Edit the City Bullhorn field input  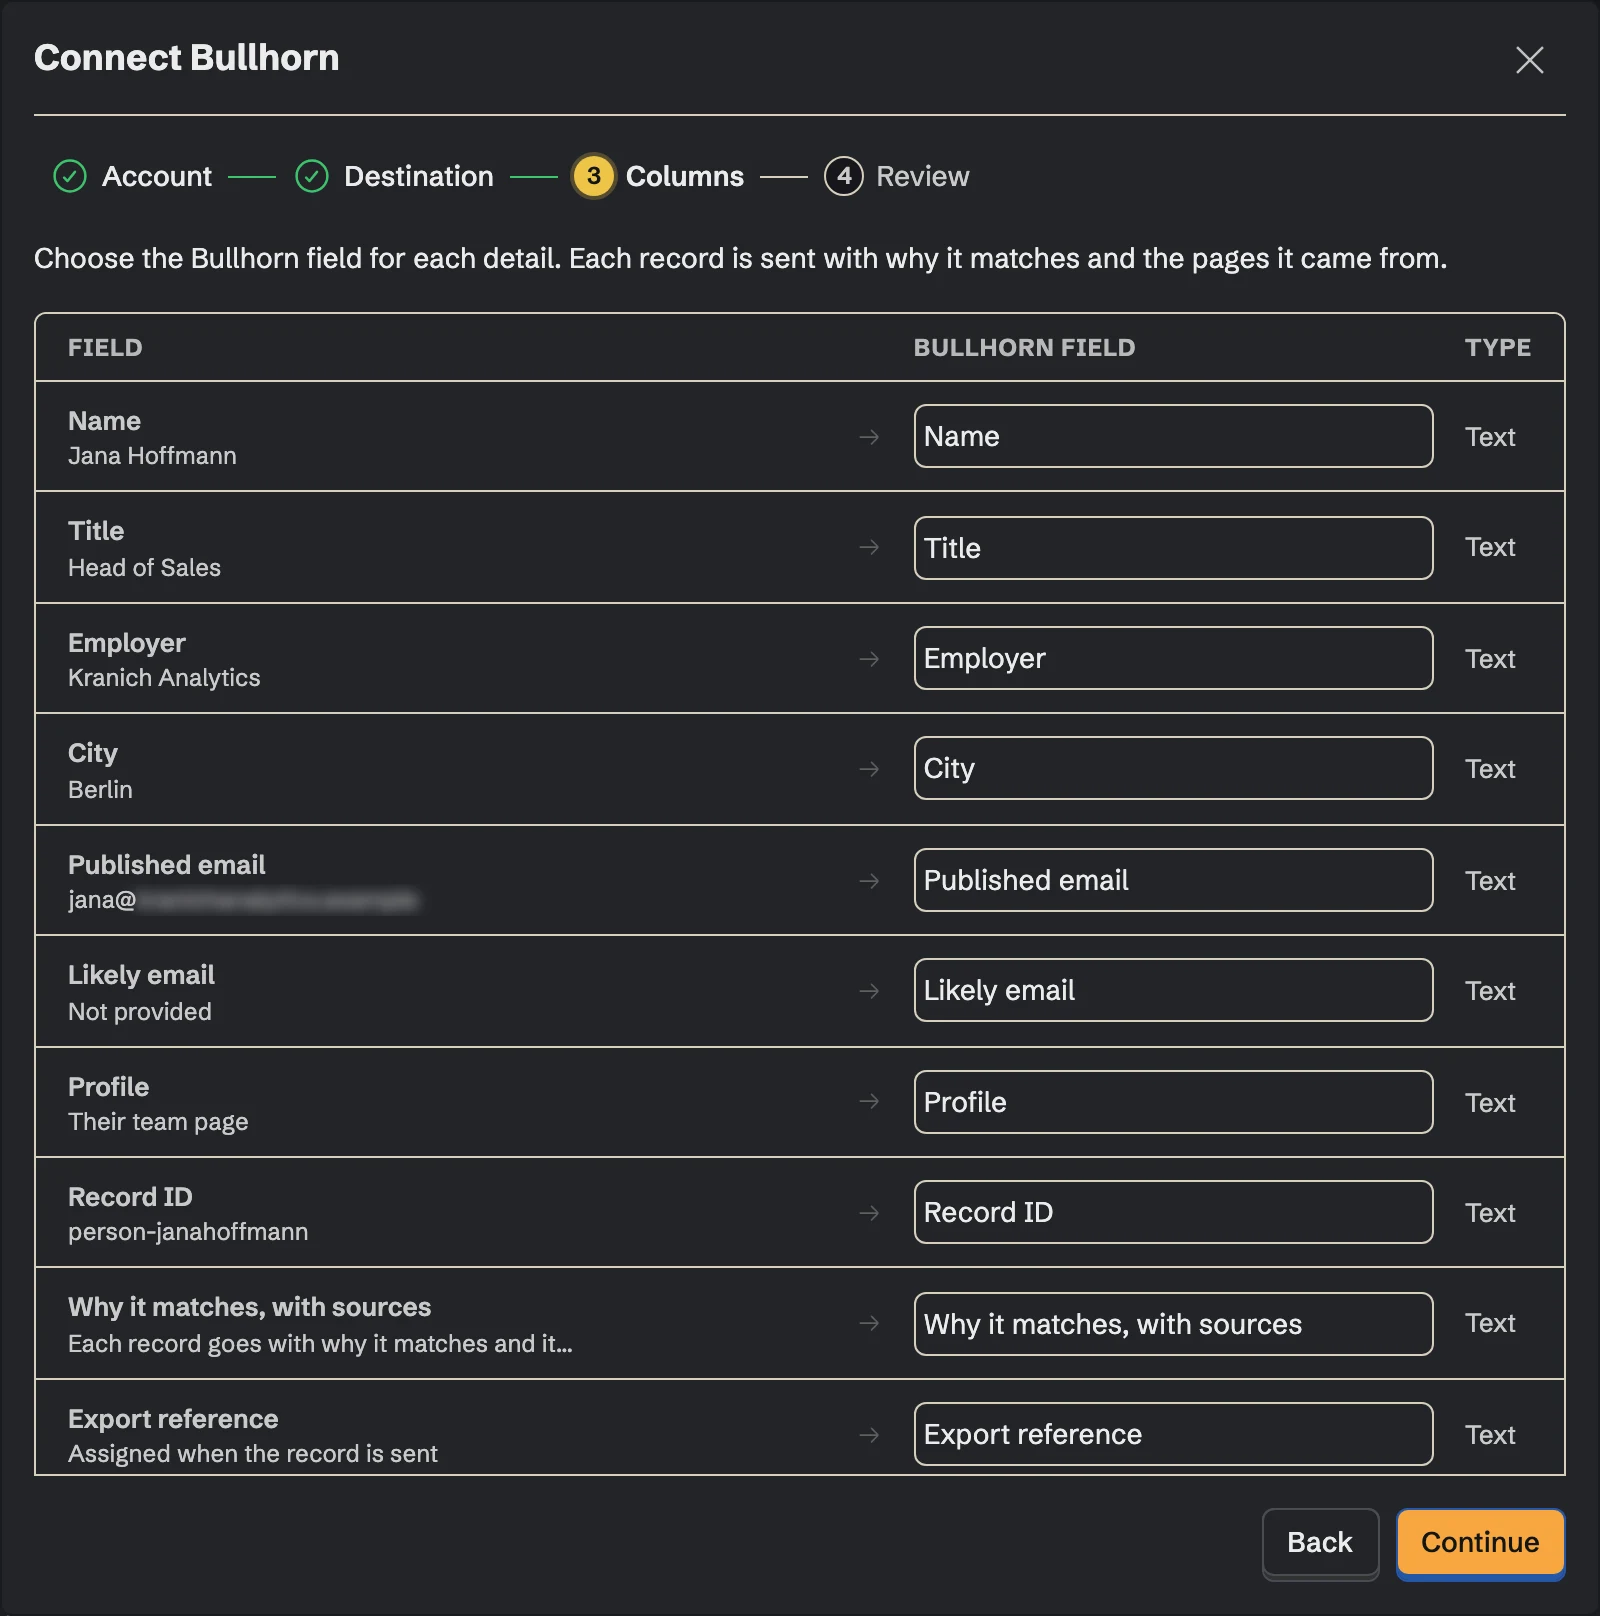[1173, 768]
